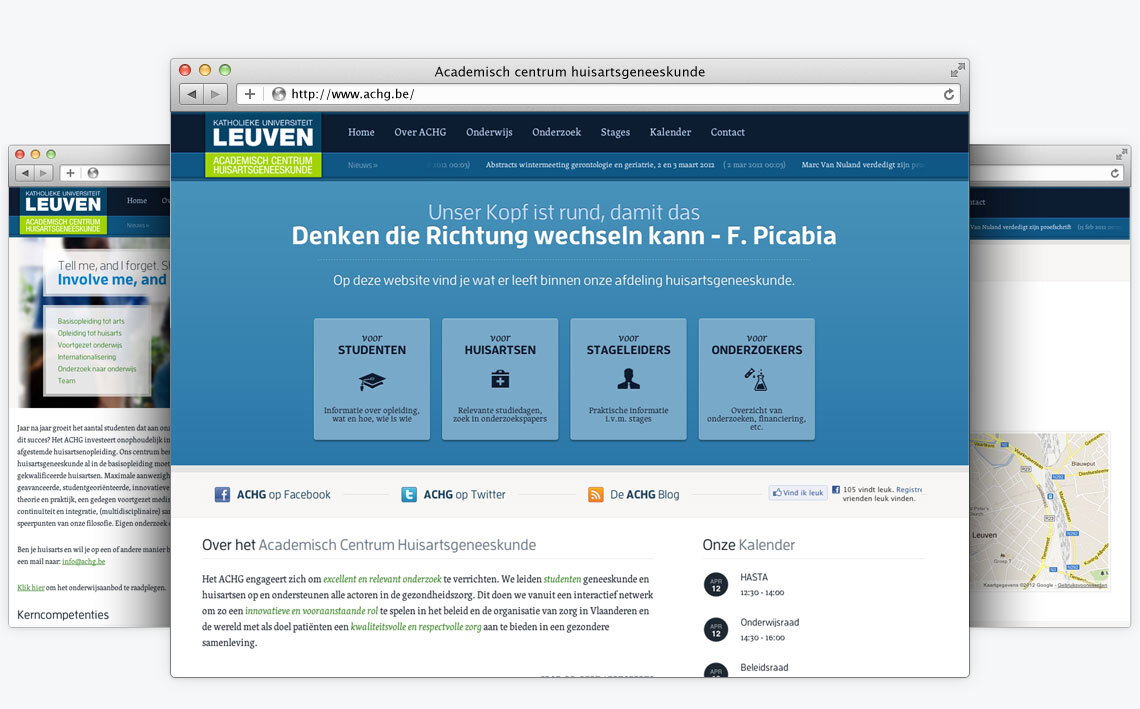Image resolution: width=1140 pixels, height=709 pixels.
Task: Open the Onderwijs menu item
Action: tap(489, 132)
